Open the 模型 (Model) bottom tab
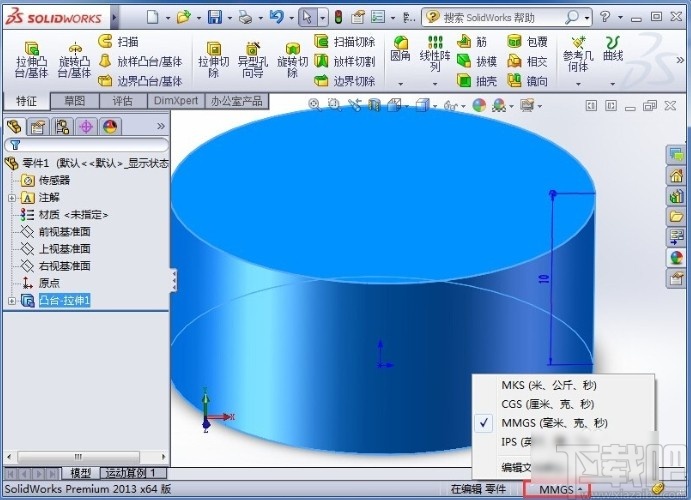 coord(81,473)
